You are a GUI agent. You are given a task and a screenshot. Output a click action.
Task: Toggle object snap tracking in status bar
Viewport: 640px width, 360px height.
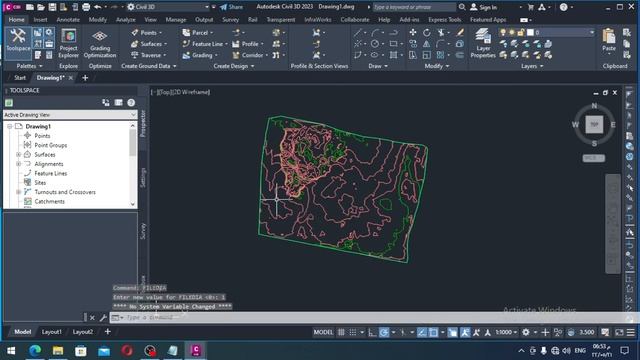(422, 332)
